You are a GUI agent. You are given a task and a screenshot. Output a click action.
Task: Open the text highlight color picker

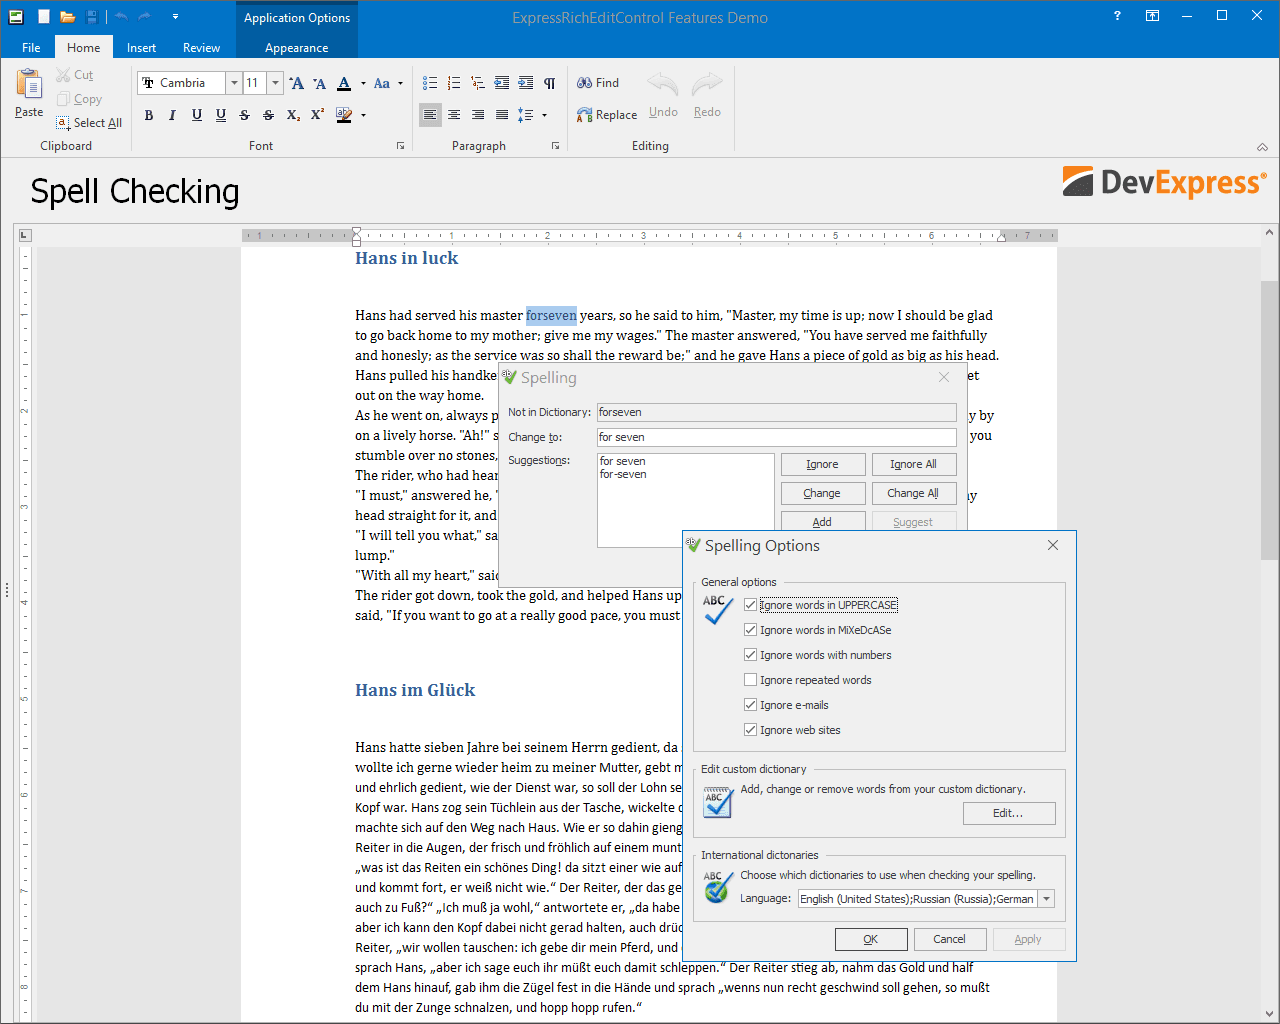(362, 115)
